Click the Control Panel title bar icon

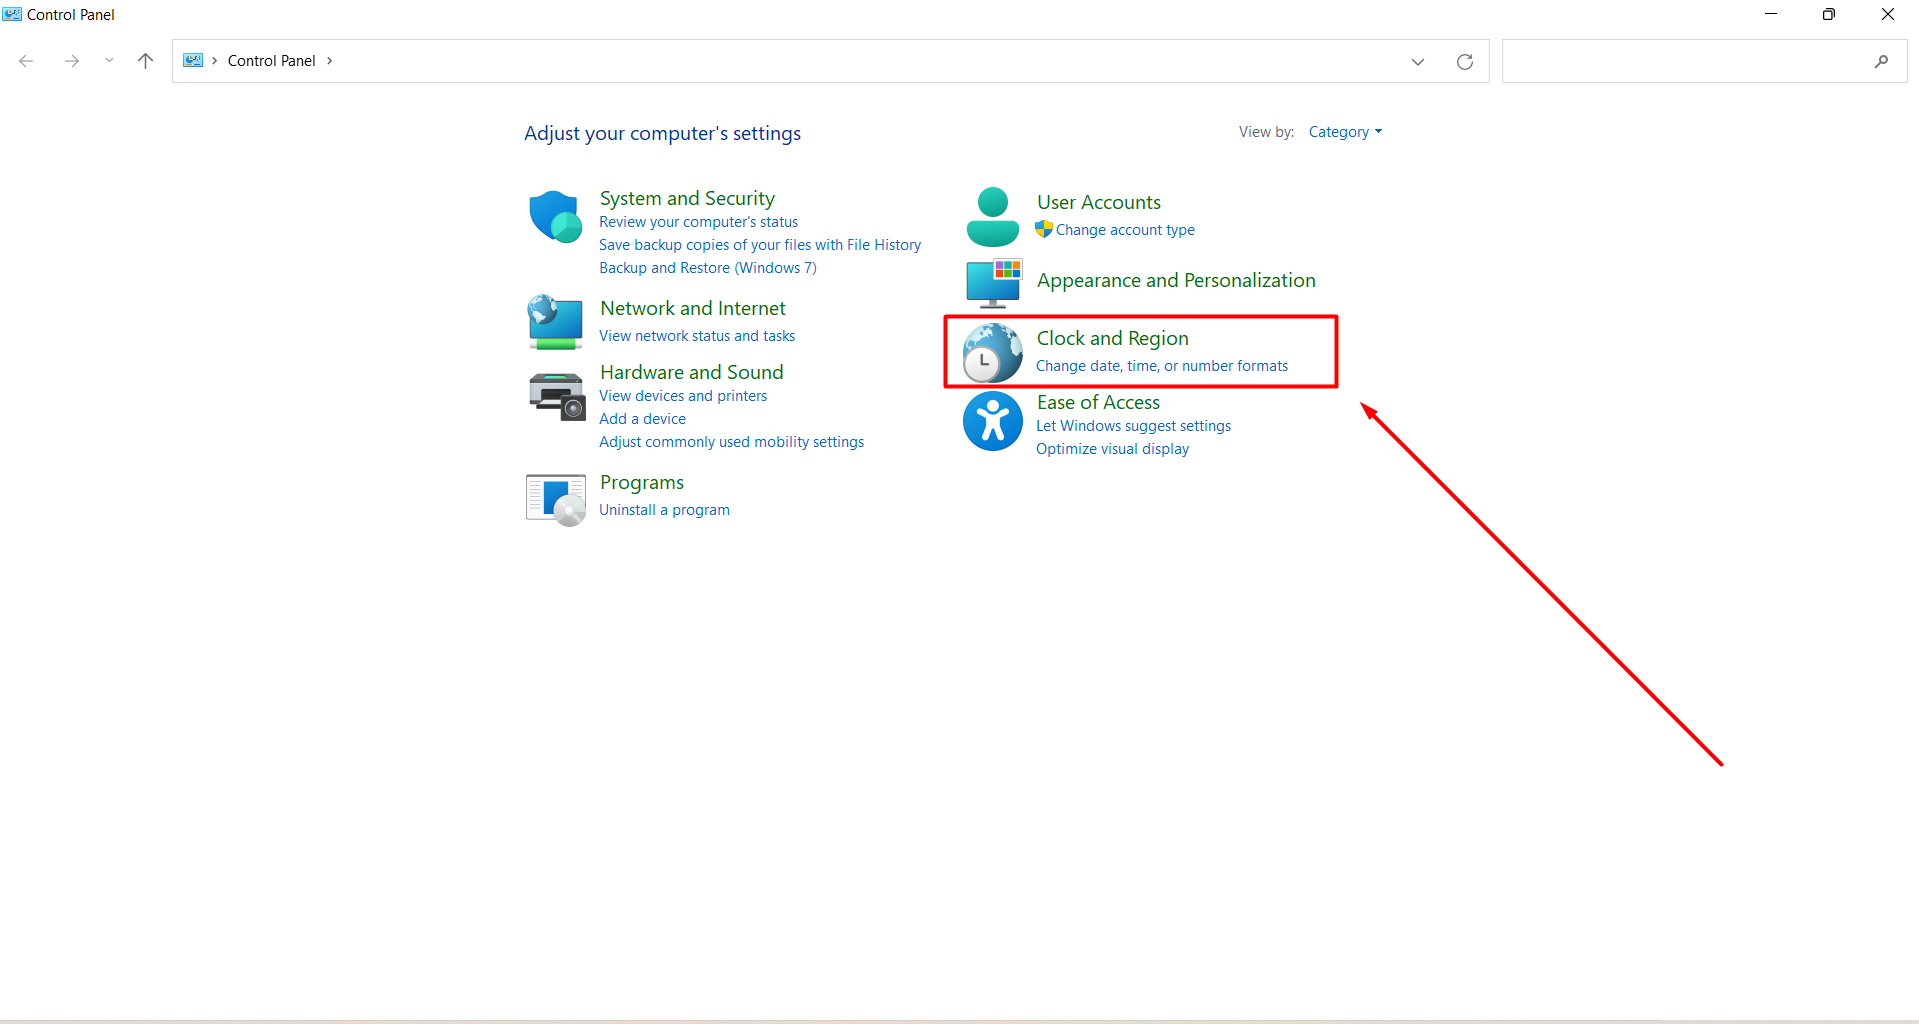12,14
